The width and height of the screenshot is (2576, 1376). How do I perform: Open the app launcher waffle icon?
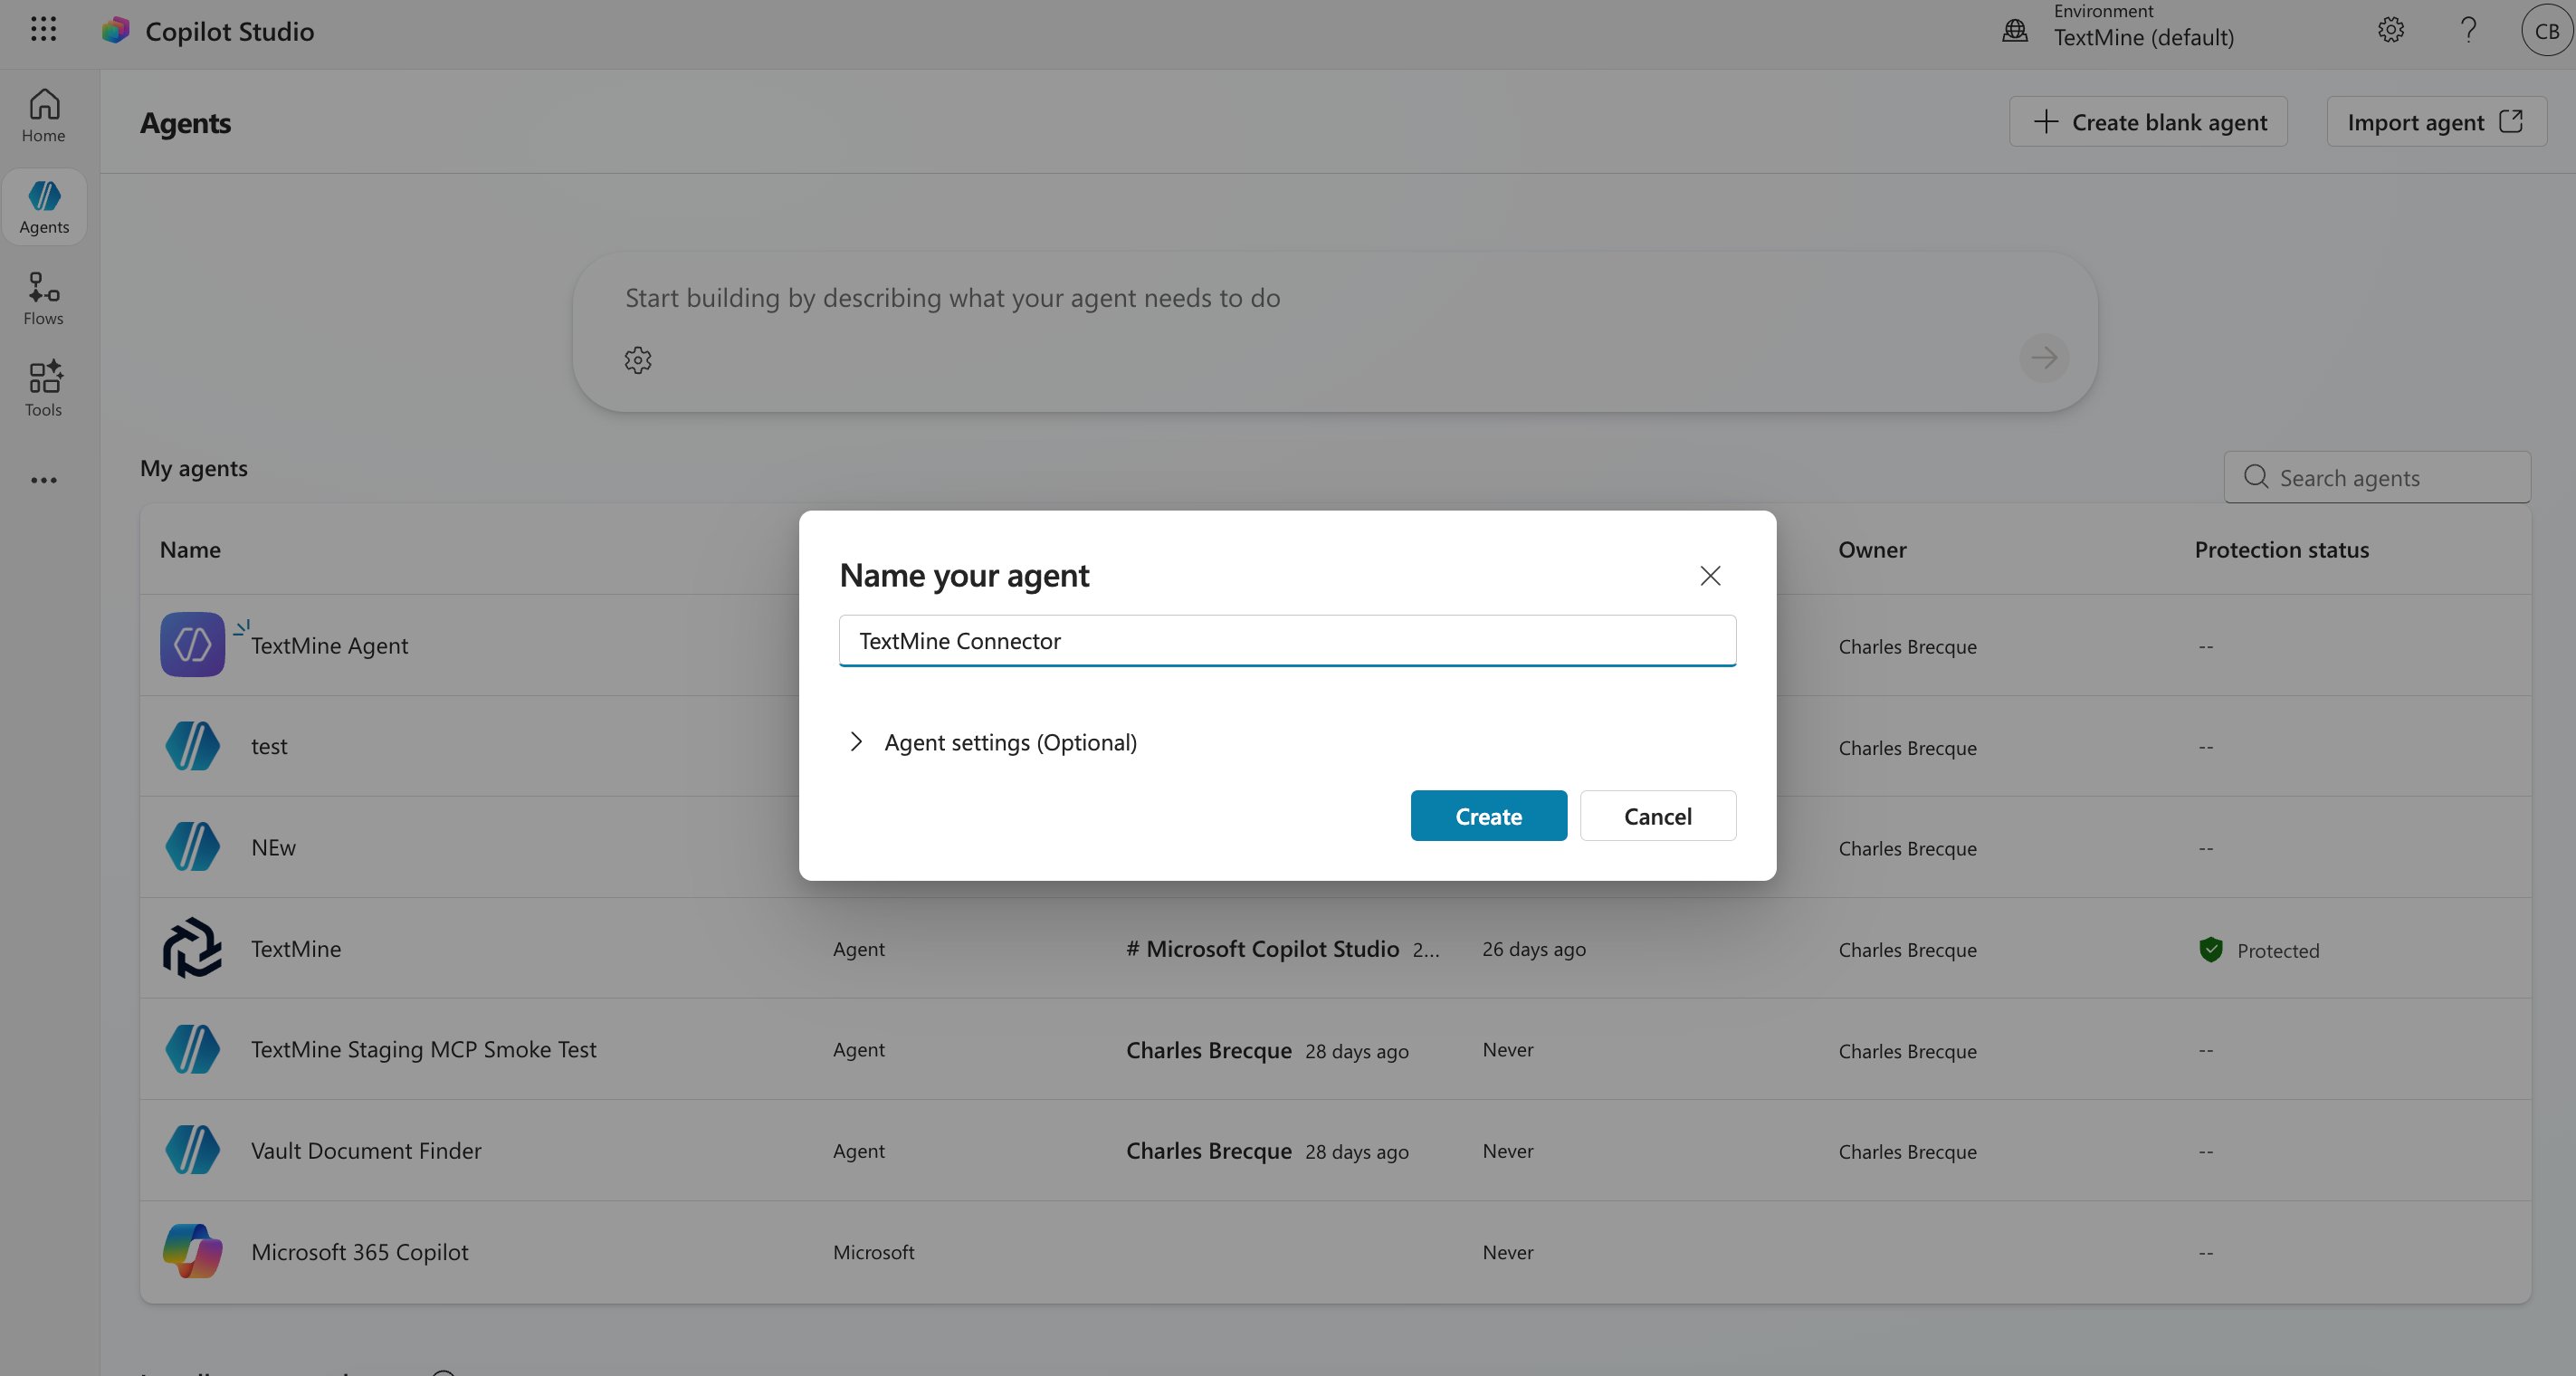(x=43, y=30)
